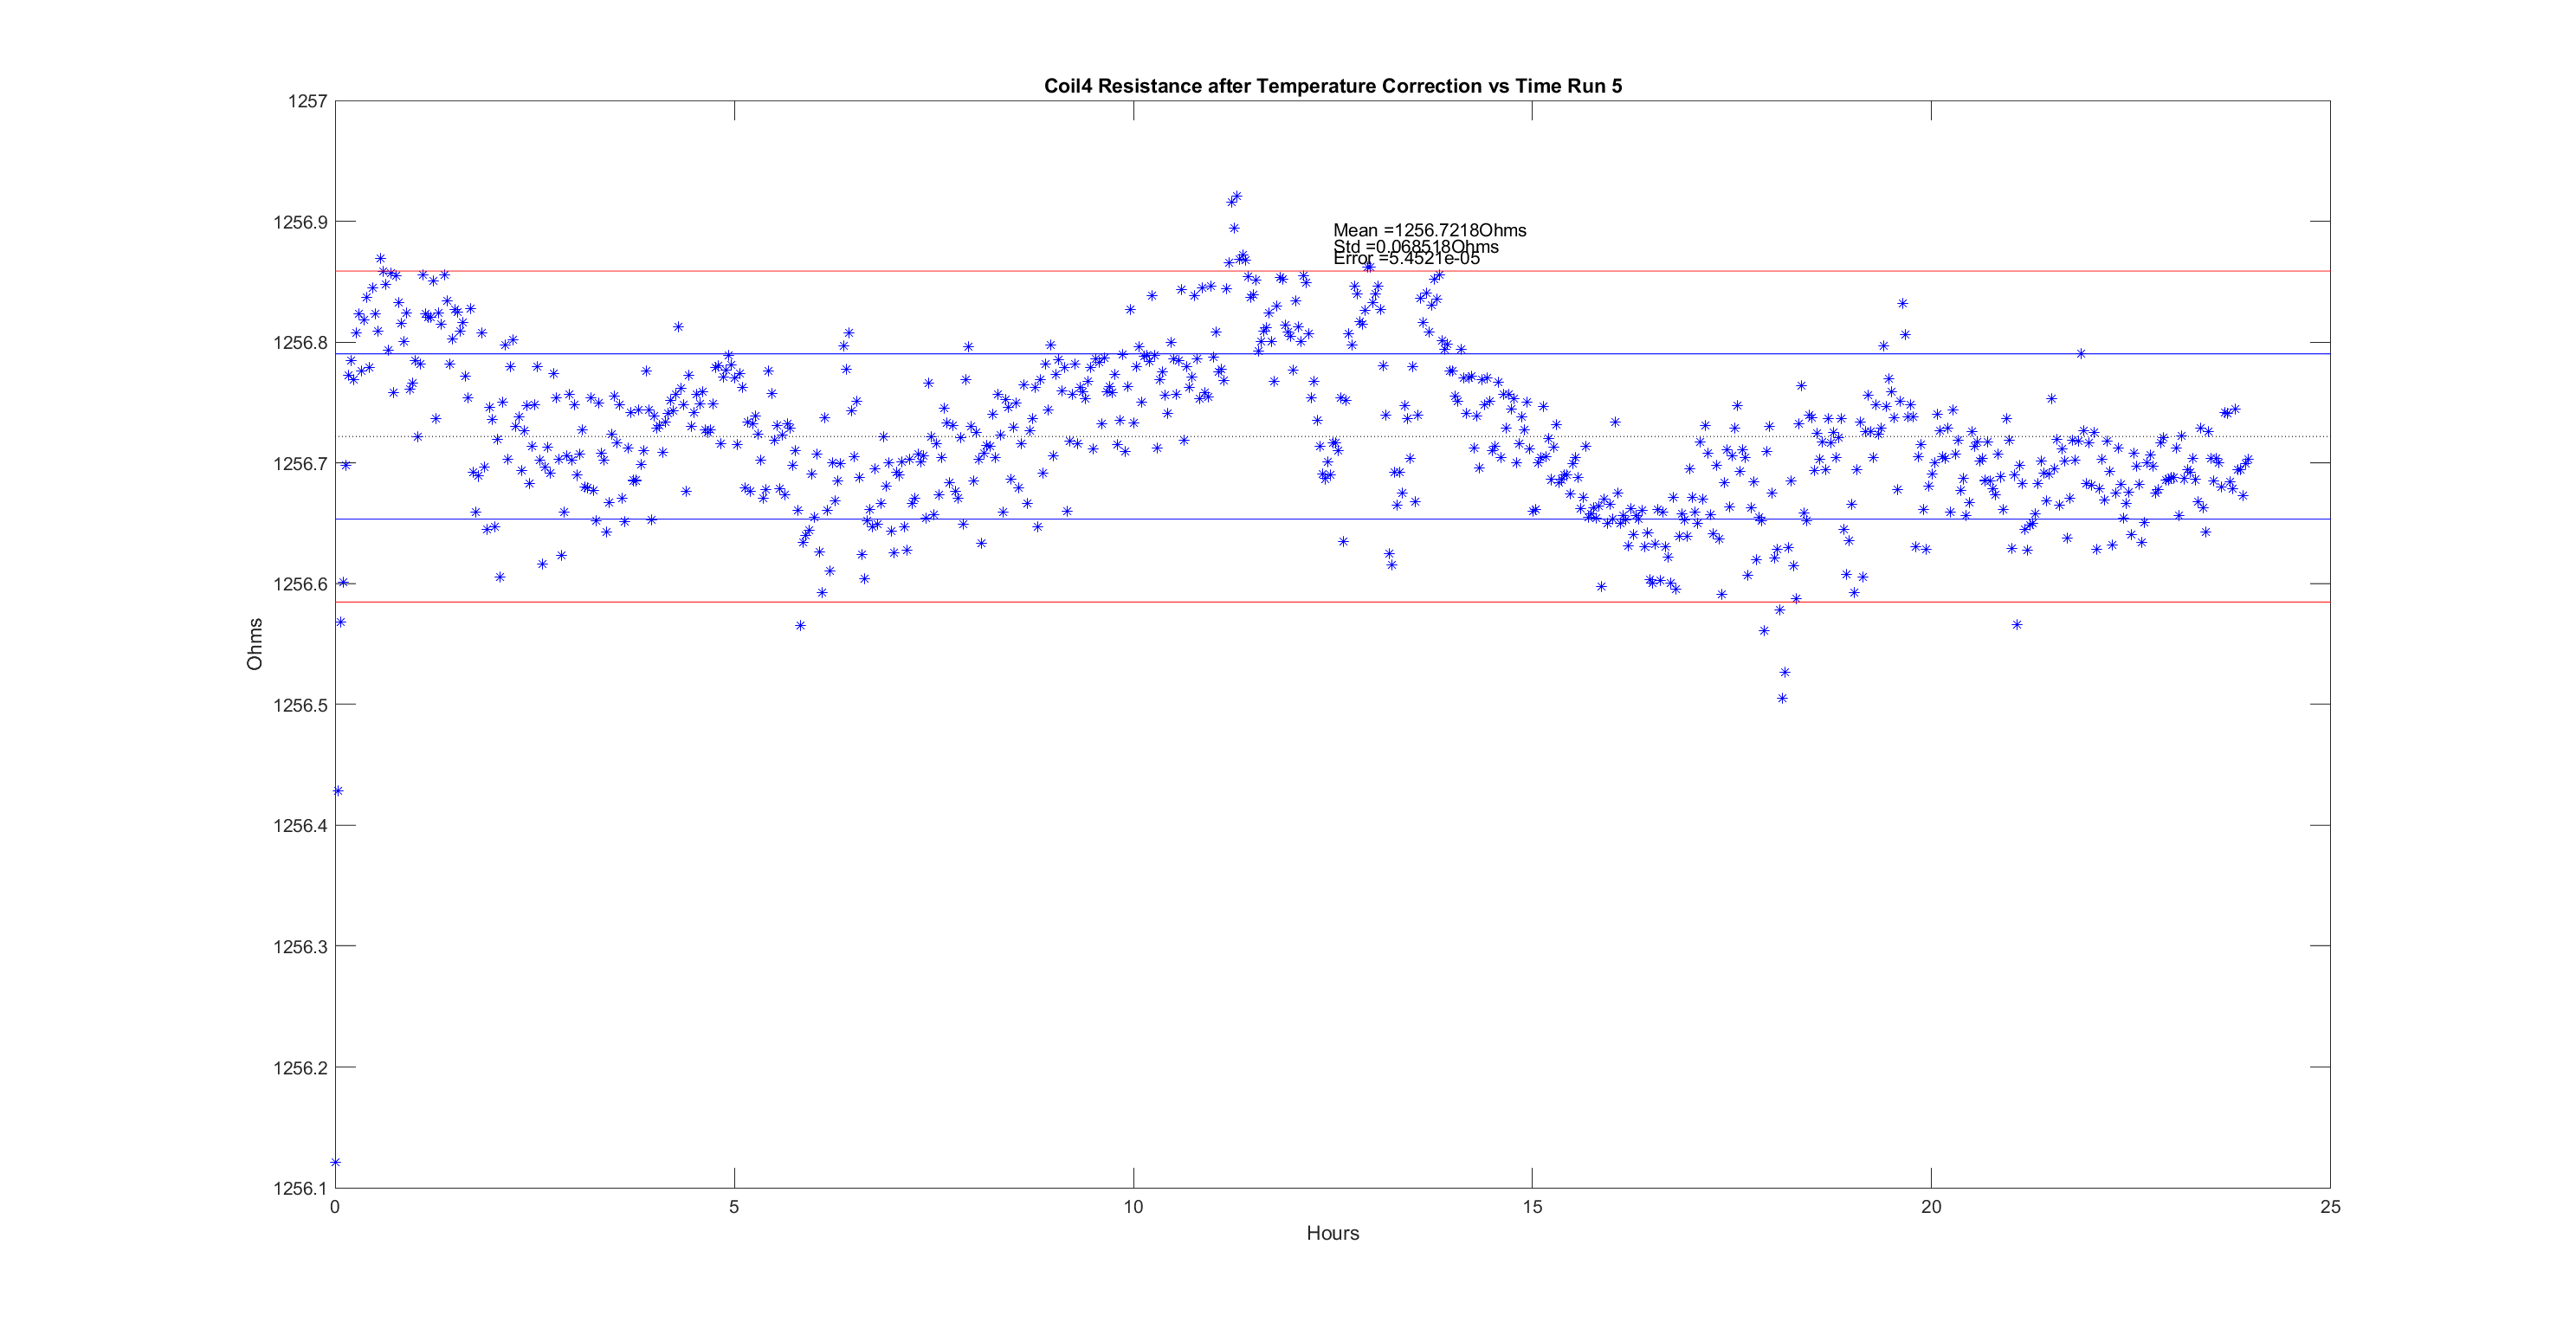Click the 15 x-axis tick label

point(1532,1207)
